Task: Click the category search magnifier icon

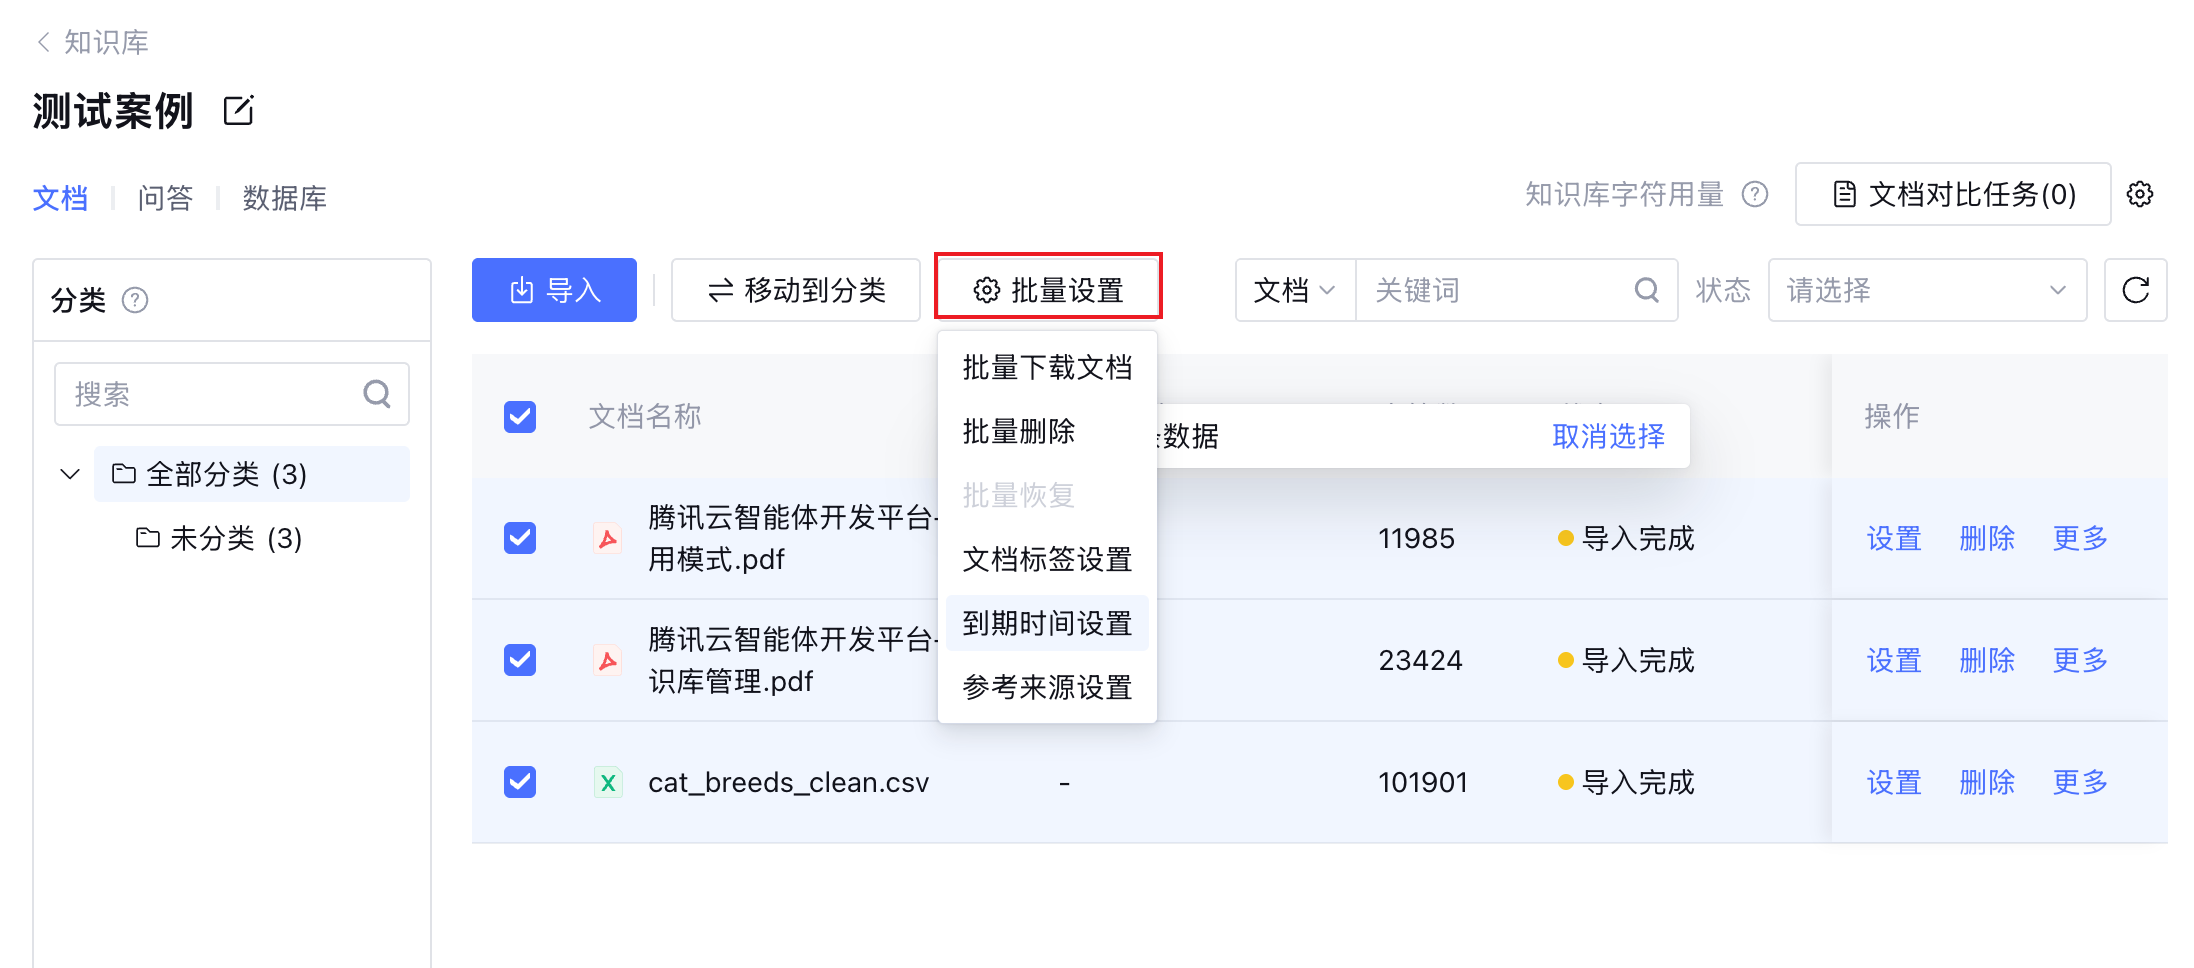Action: click(377, 394)
